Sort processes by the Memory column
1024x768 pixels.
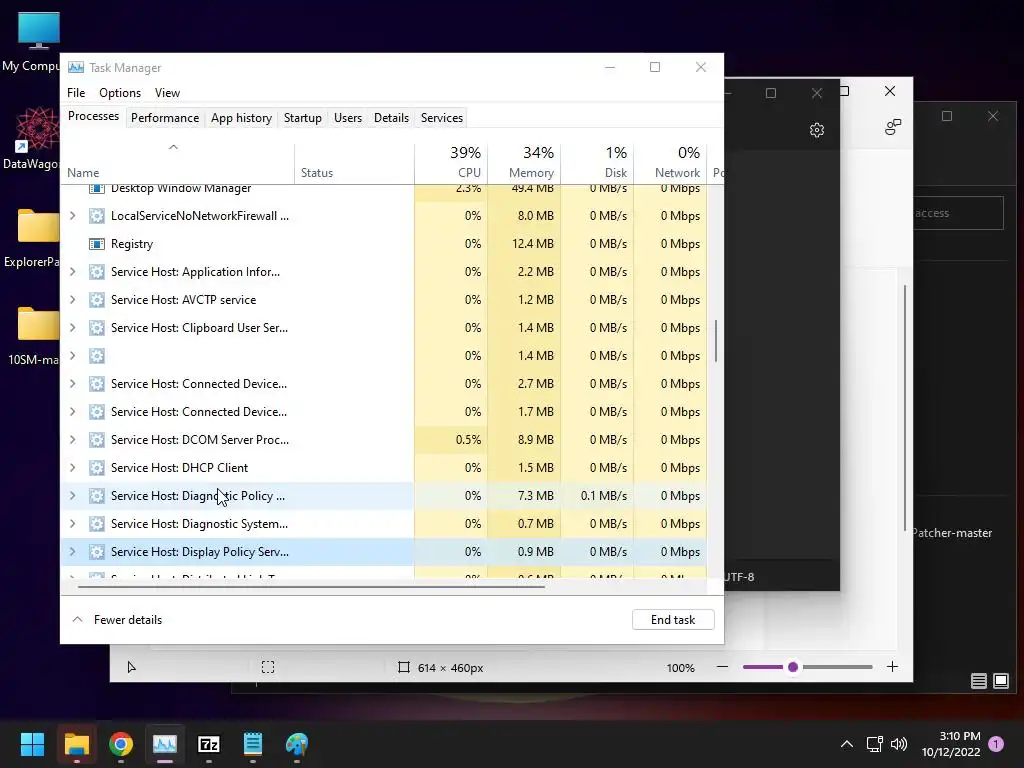[x=524, y=162]
